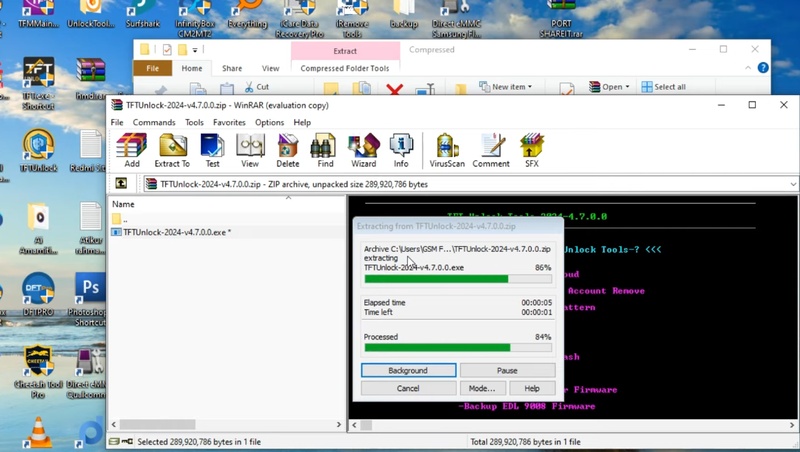Open the Commands menu
The image size is (800, 452).
tap(154, 122)
